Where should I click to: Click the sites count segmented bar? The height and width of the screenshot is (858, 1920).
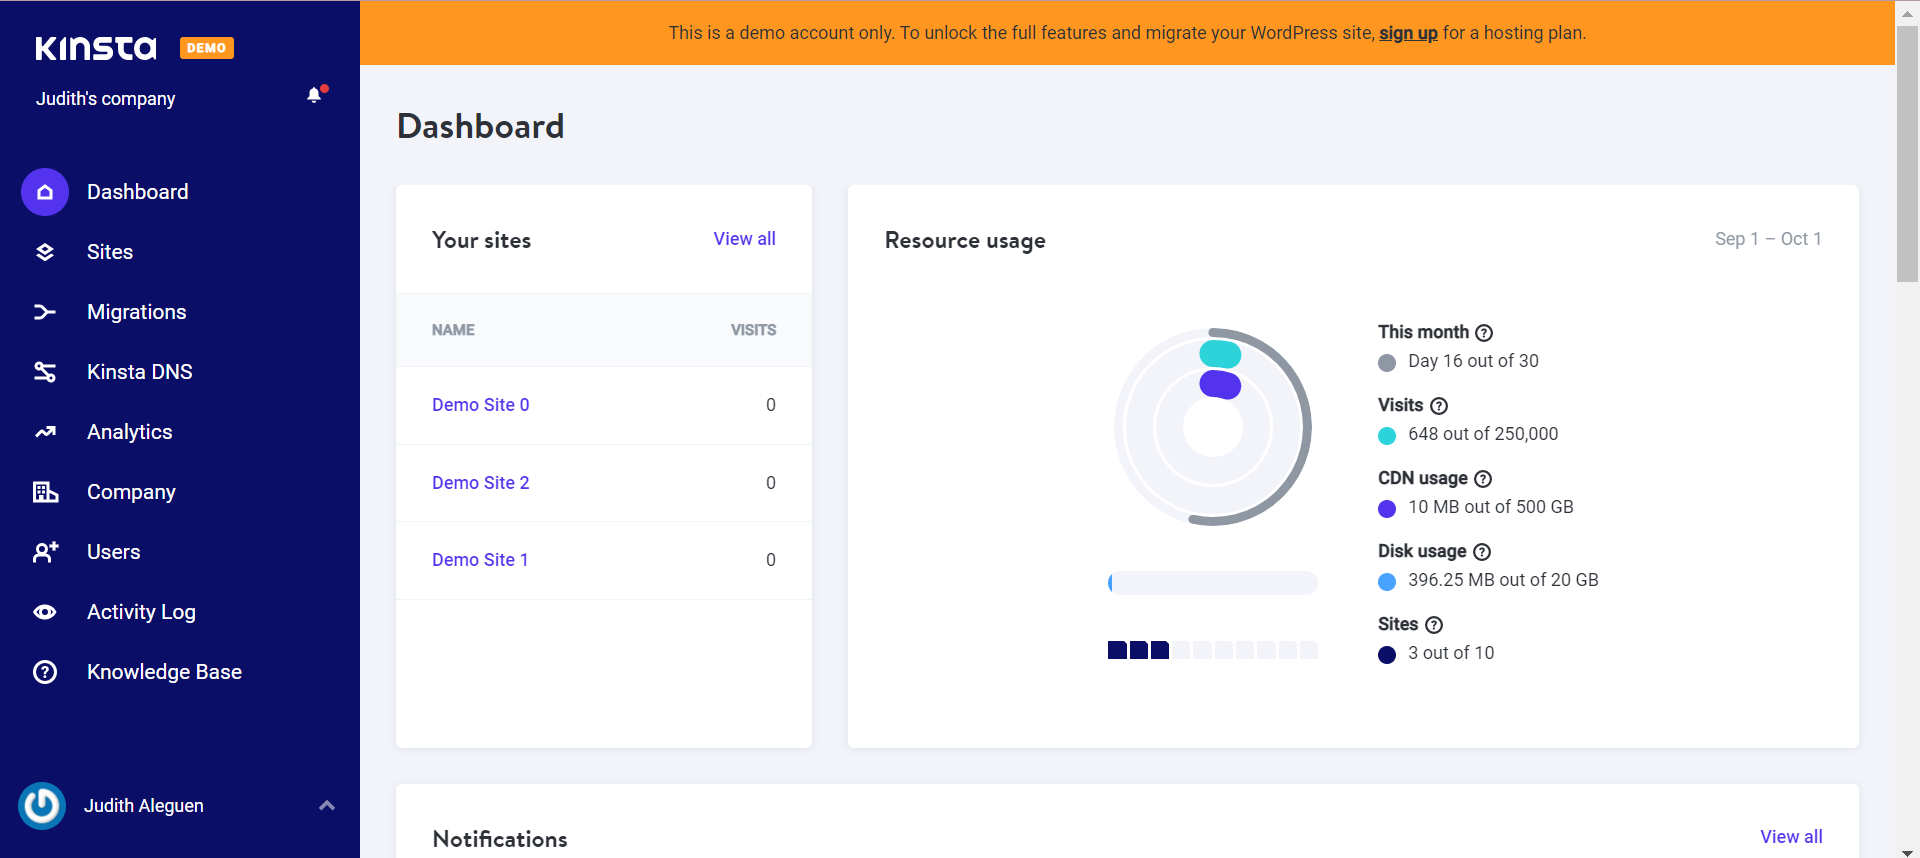(1213, 650)
